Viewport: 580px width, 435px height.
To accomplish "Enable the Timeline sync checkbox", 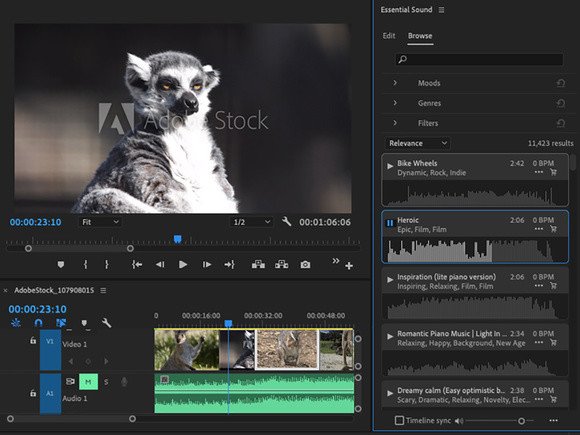I will [x=399, y=420].
